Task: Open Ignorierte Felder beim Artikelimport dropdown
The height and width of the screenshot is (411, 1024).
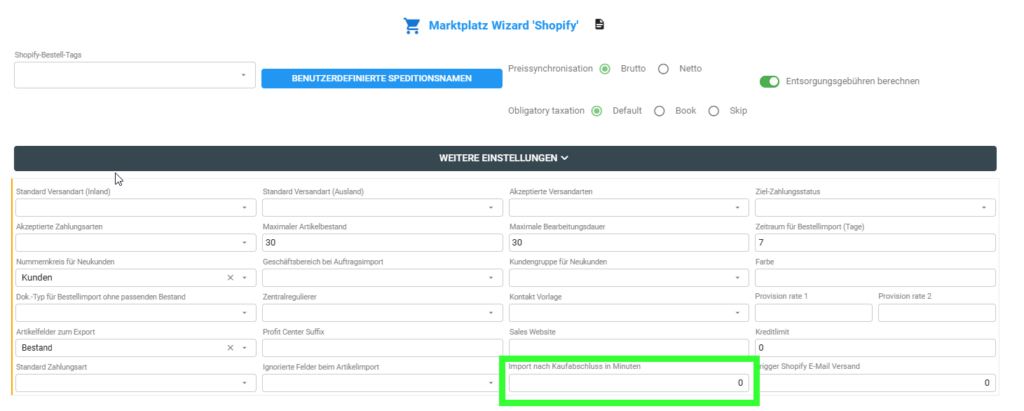Action: pyautogui.click(x=382, y=383)
